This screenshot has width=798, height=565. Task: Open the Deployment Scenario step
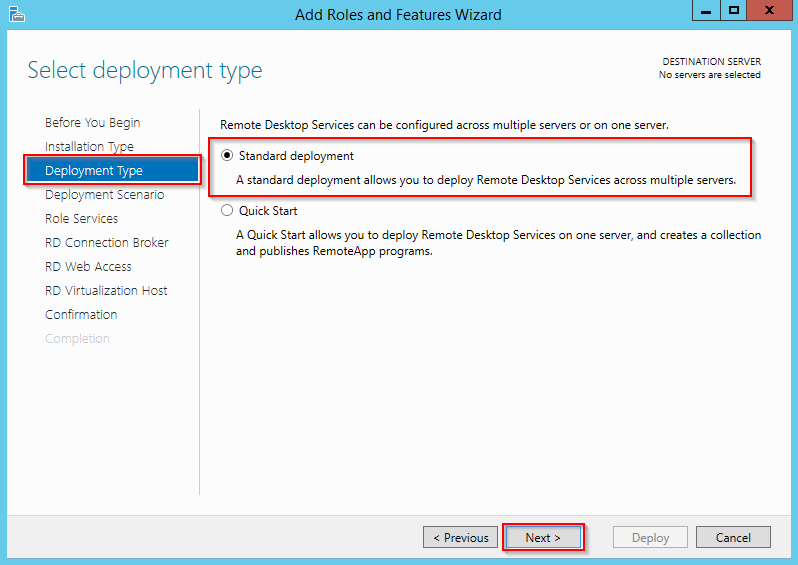point(104,195)
